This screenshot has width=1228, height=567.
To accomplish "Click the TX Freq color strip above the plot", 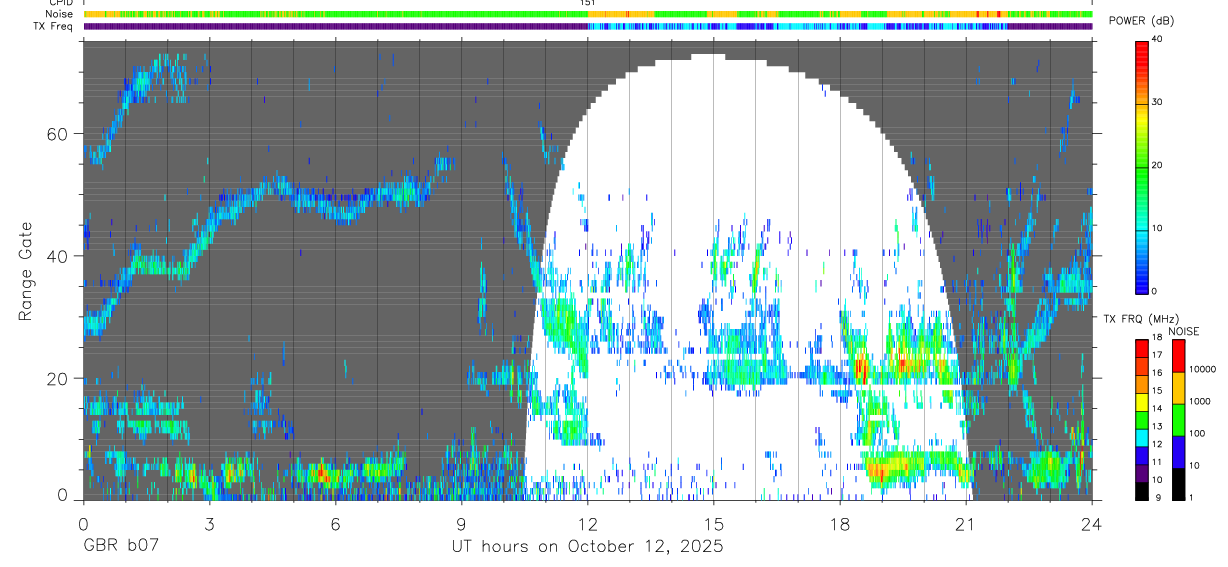I will pyautogui.click(x=588, y=26).
